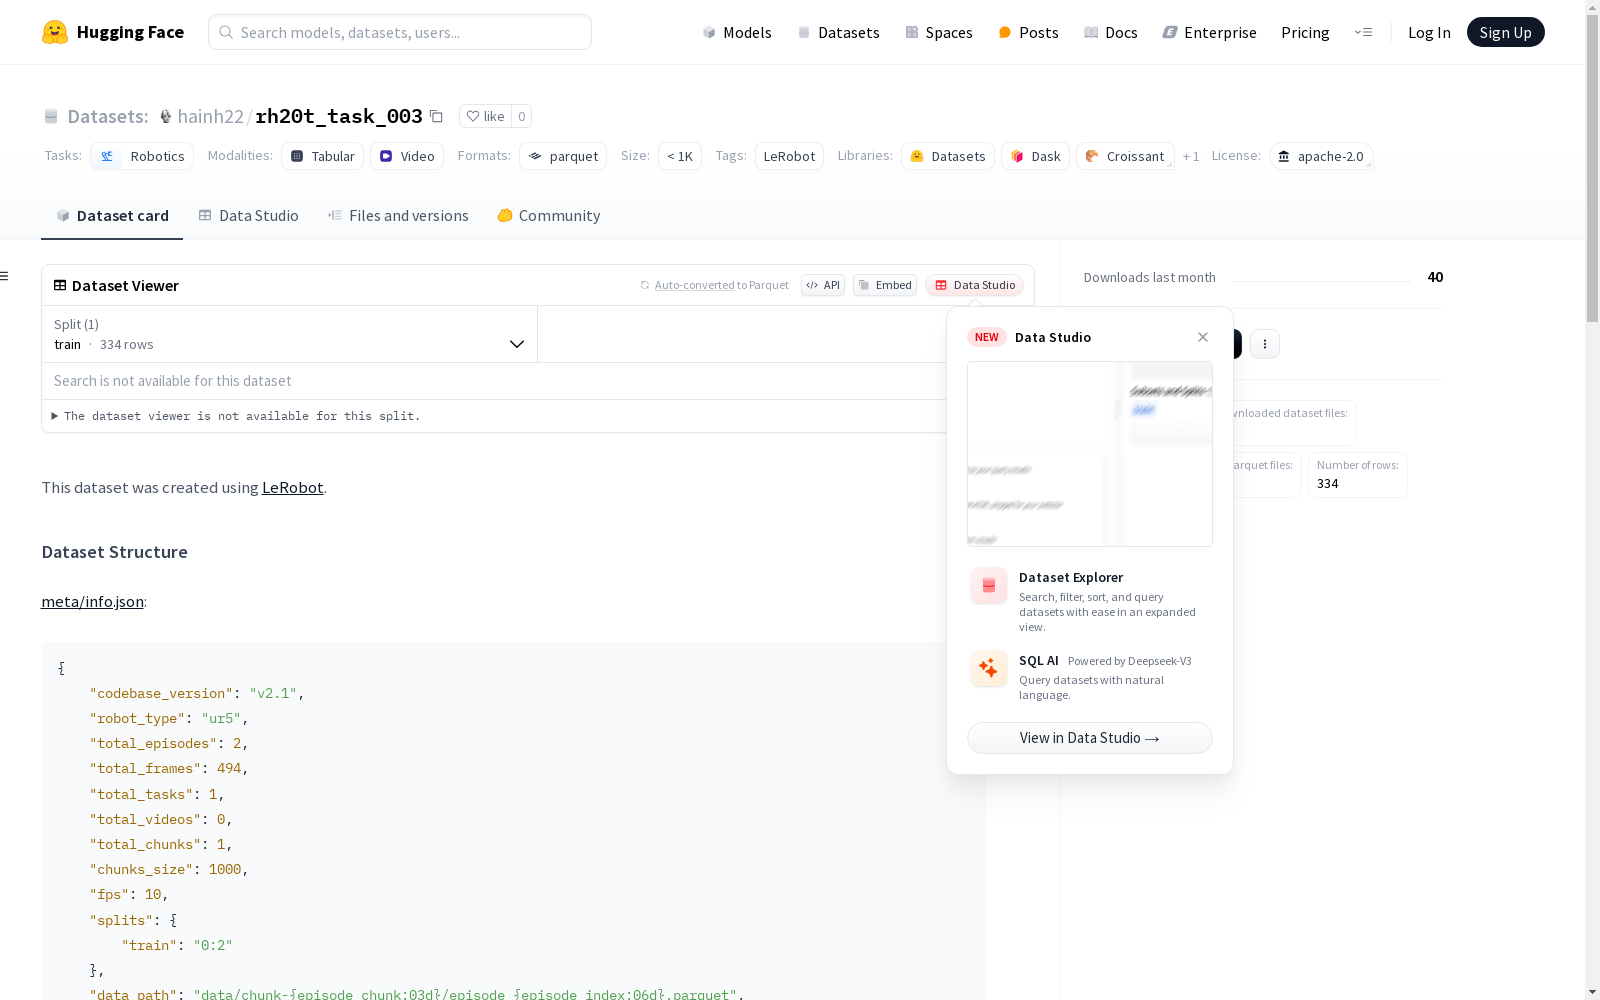Click View in Data Studio button
The width and height of the screenshot is (1600, 1000).
(1090, 738)
